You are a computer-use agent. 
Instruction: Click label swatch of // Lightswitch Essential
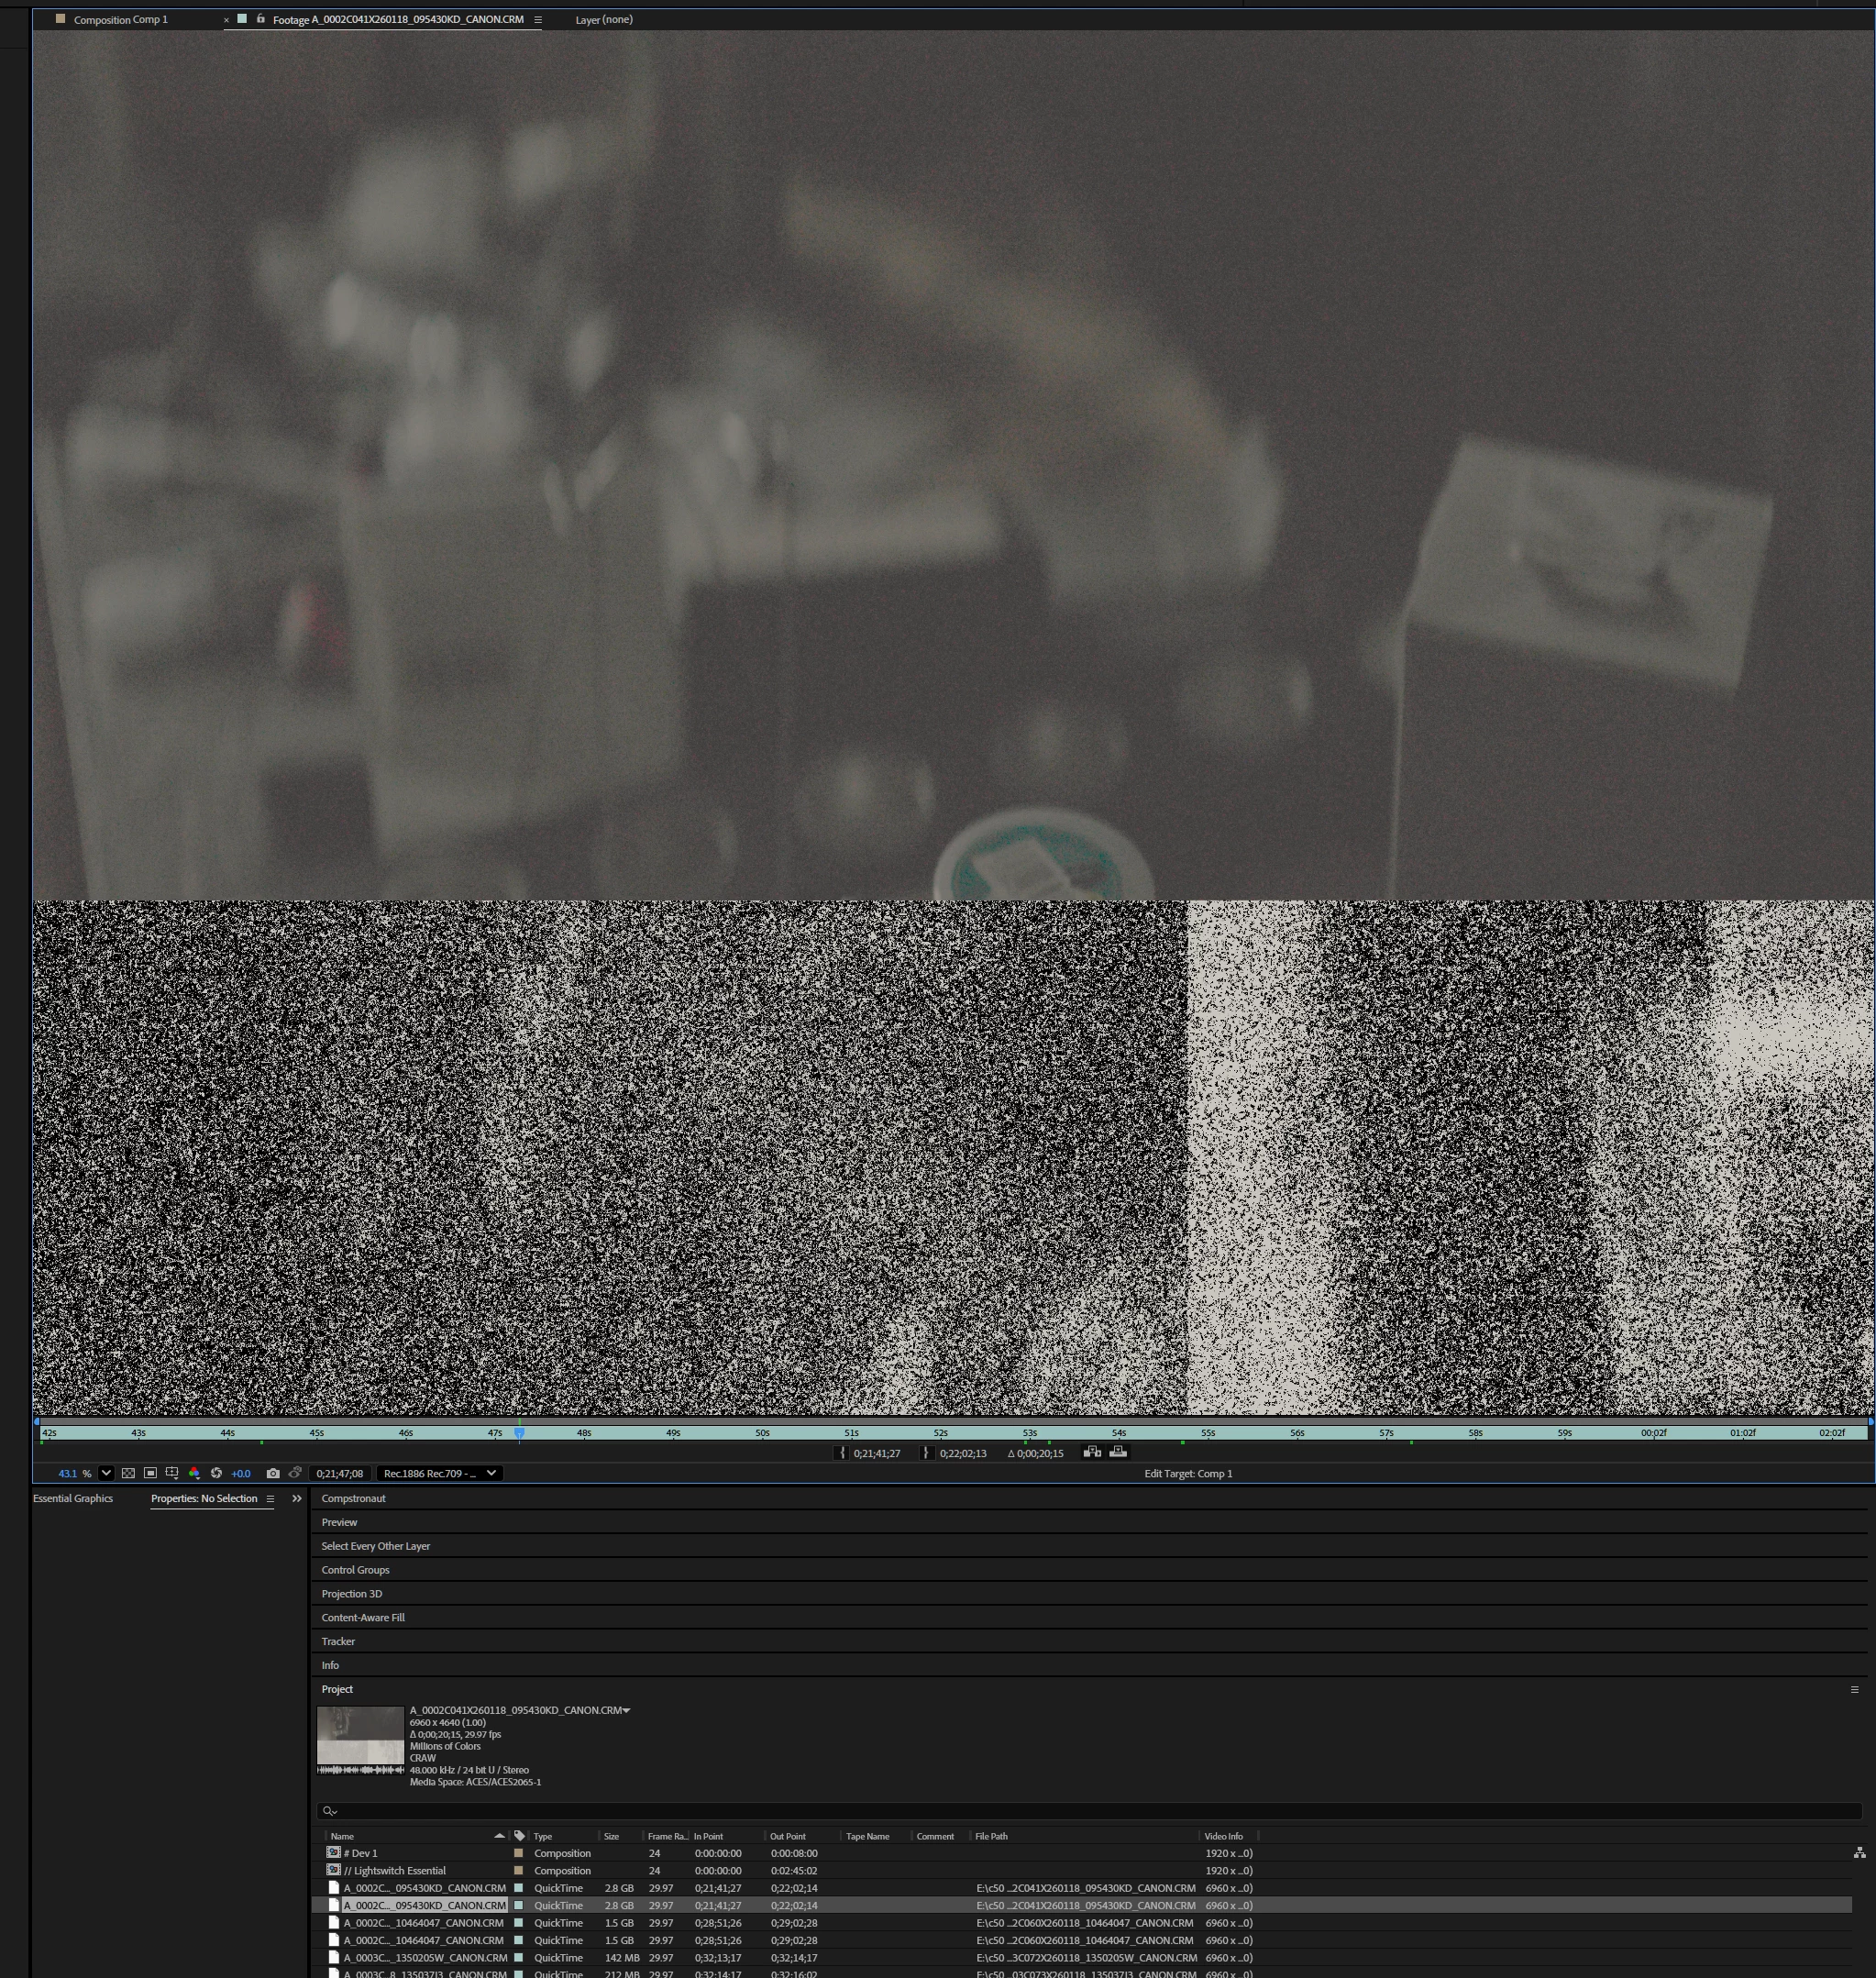point(518,1870)
